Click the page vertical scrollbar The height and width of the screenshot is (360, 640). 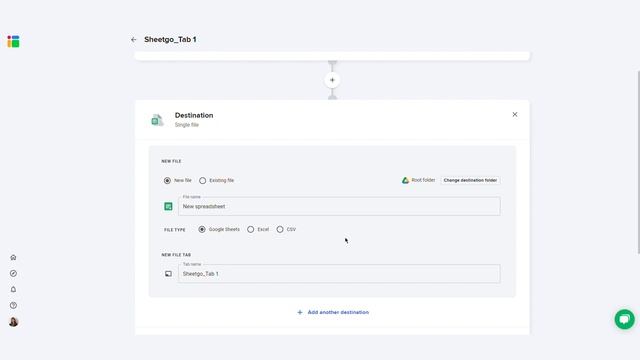pos(638,162)
